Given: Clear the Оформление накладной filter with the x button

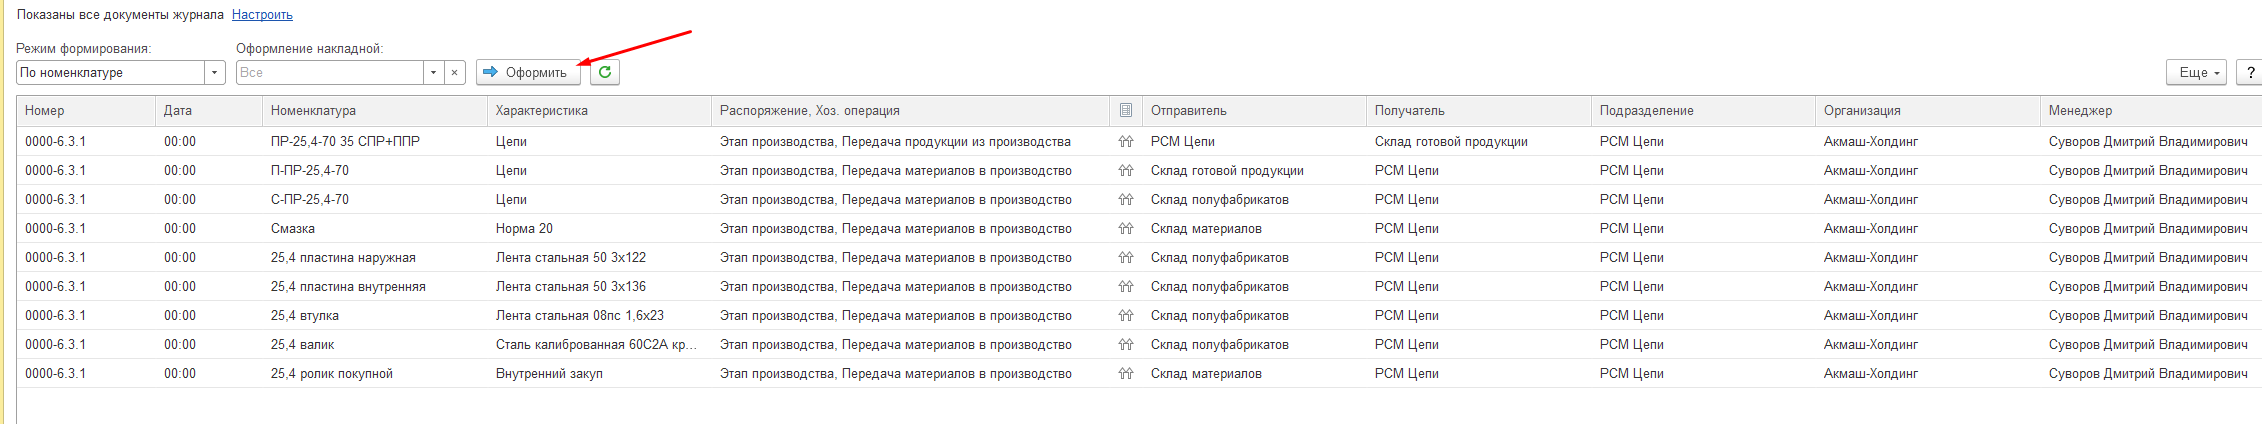Looking at the screenshot, I should [x=455, y=72].
